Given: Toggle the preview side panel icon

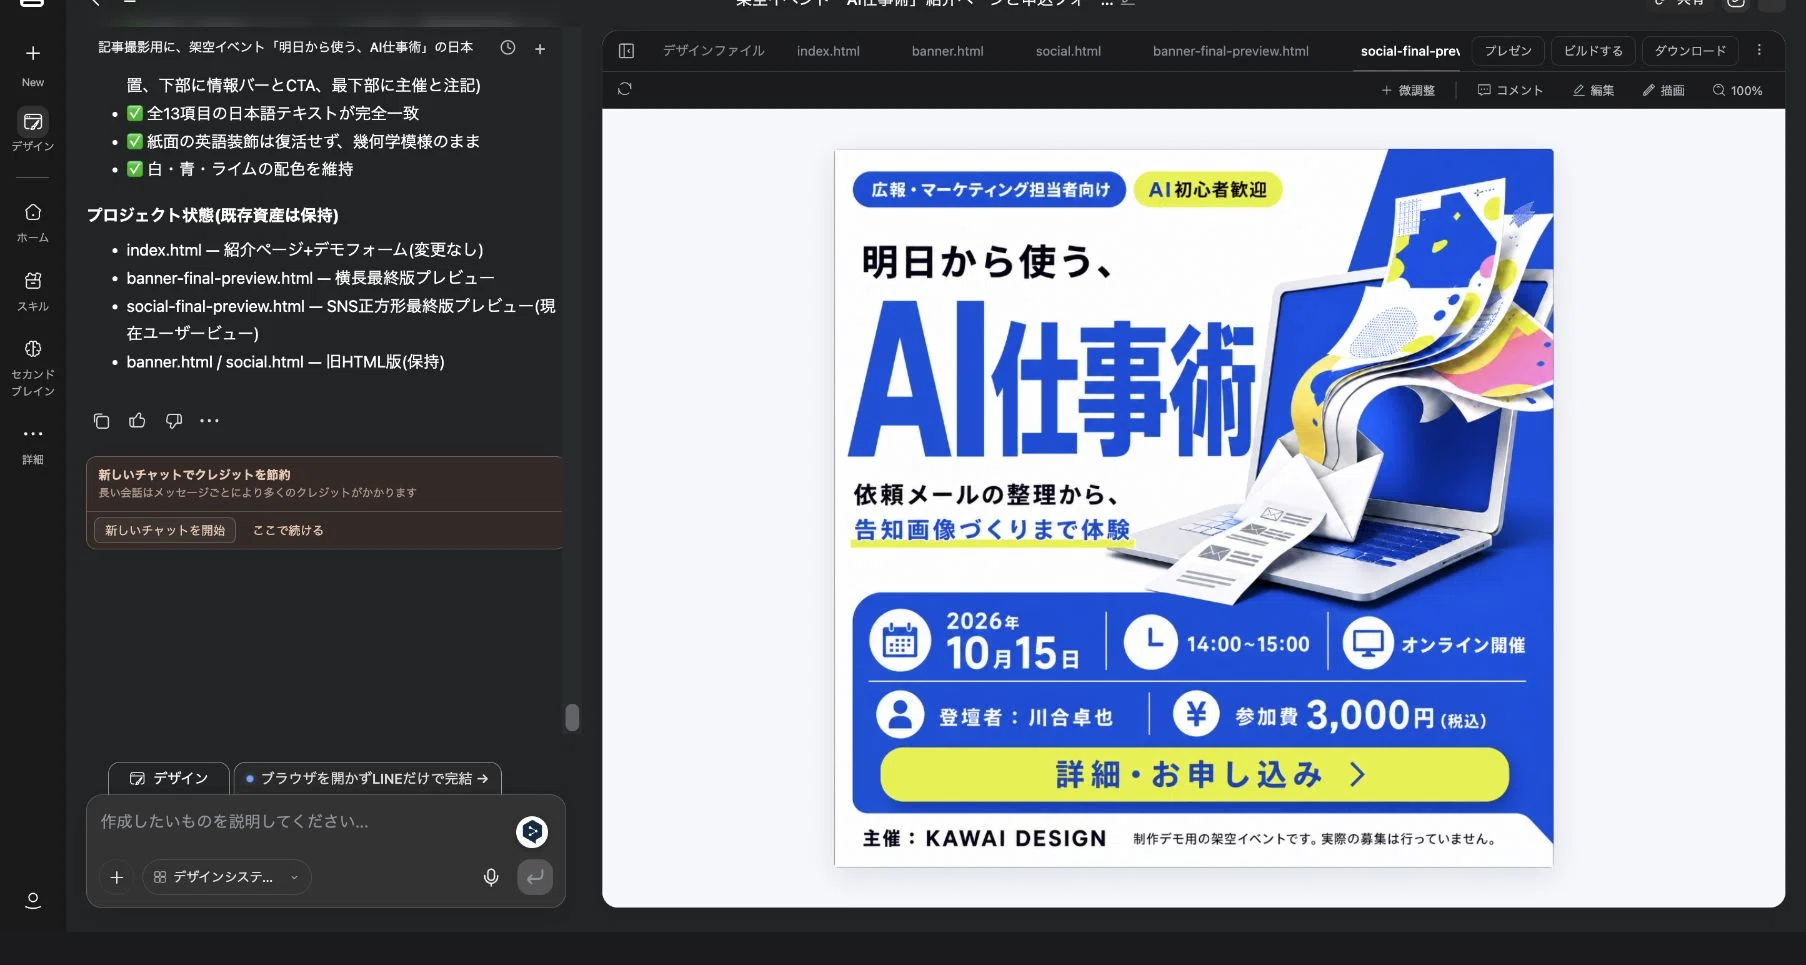Looking at the screenshot, I should [x=627, y=50].
